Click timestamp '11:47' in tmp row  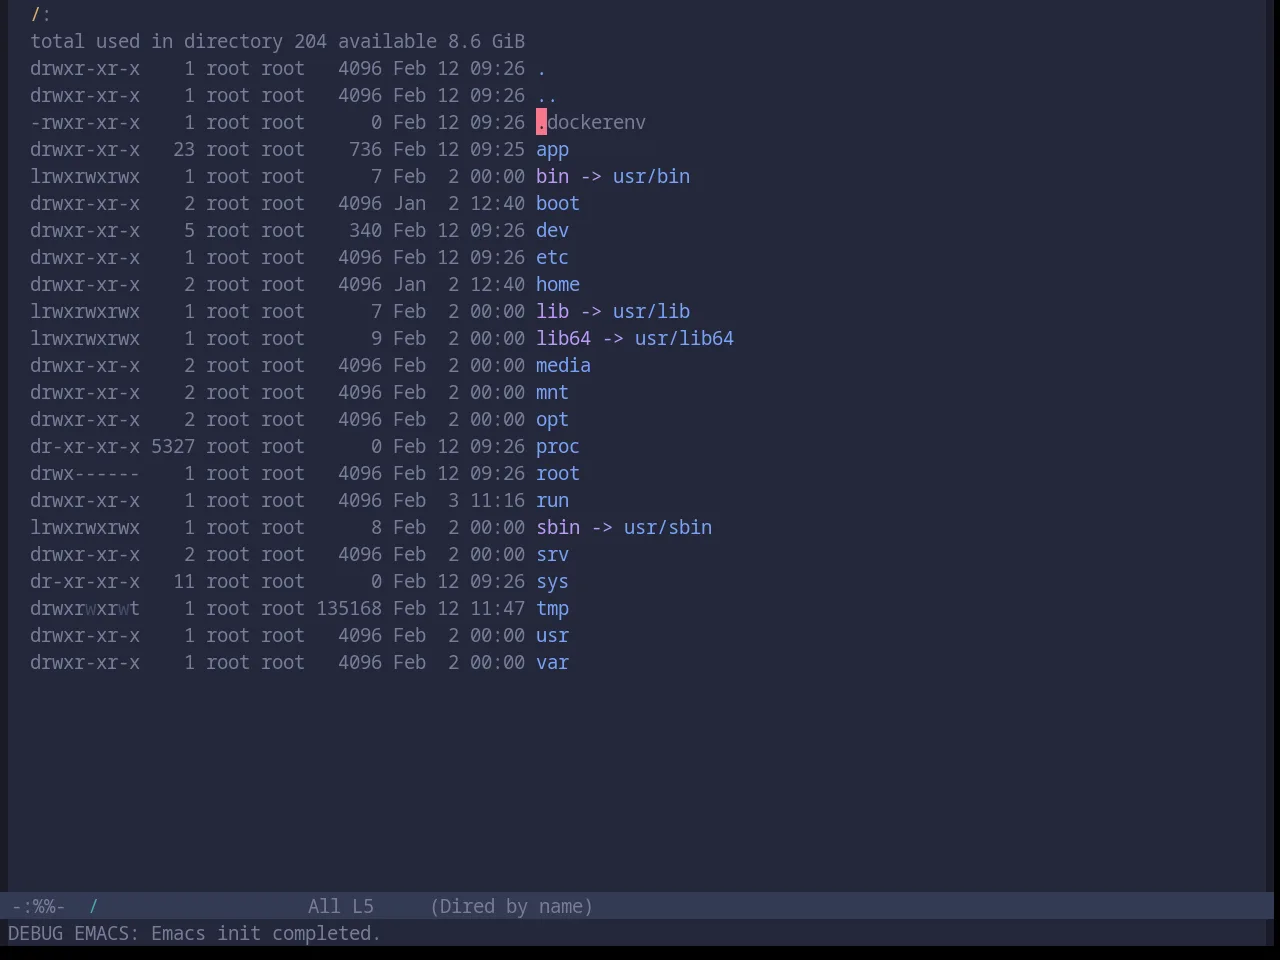click(x=497, y=608)
